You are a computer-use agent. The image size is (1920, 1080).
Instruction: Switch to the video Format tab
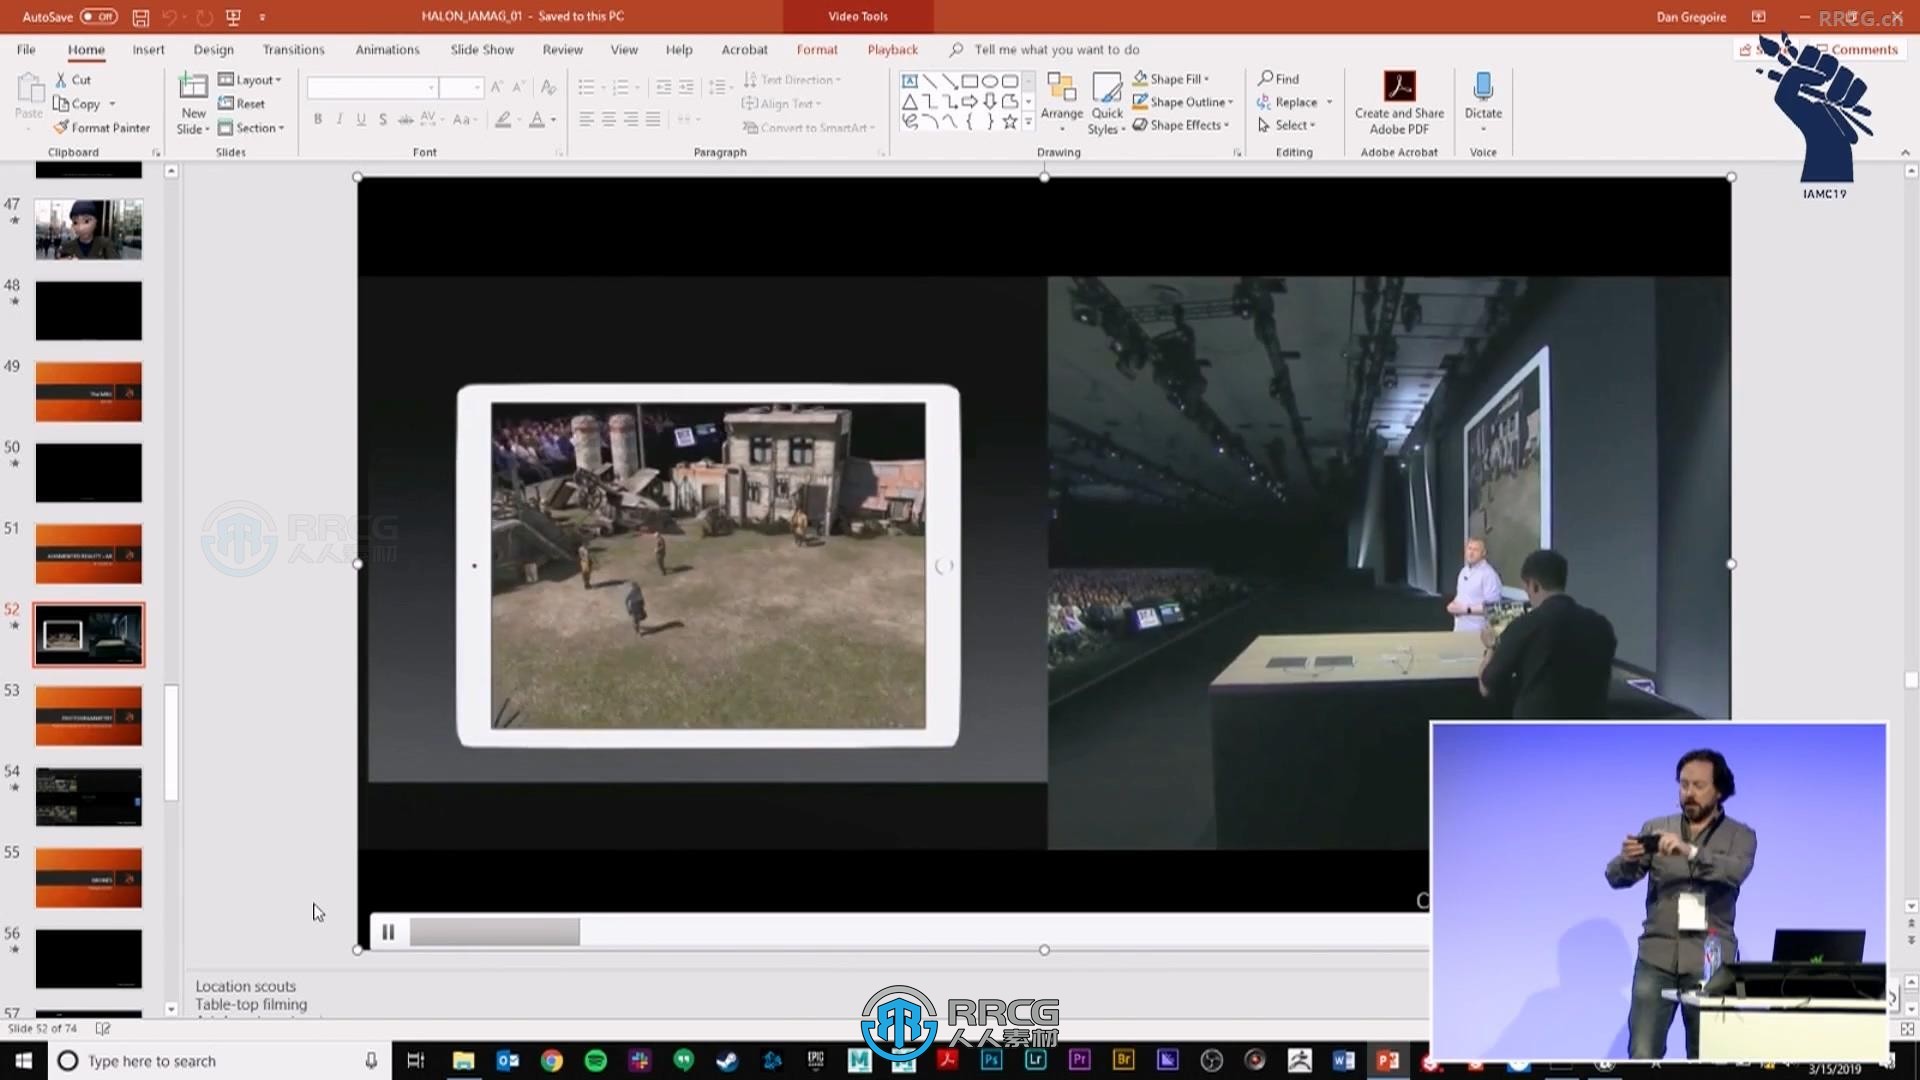817,49
